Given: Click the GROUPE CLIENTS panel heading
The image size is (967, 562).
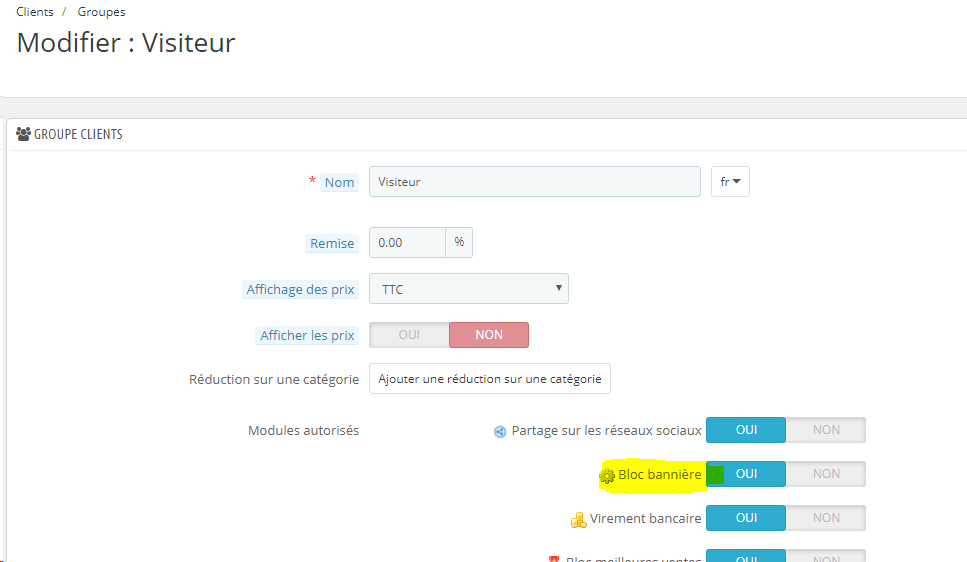Looking at the screenshot, I should [78, 134].
